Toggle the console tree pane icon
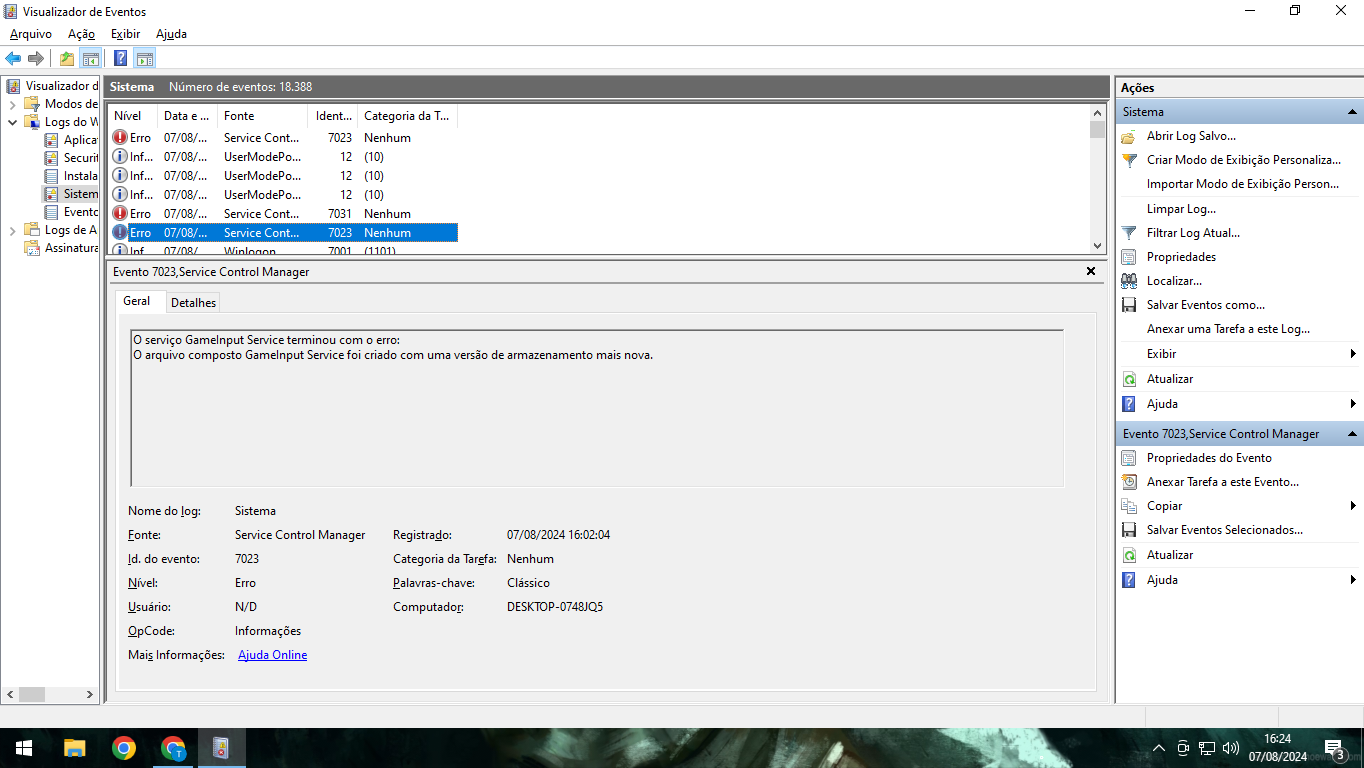Screen dimensions: 1364x768 [90, 58]
